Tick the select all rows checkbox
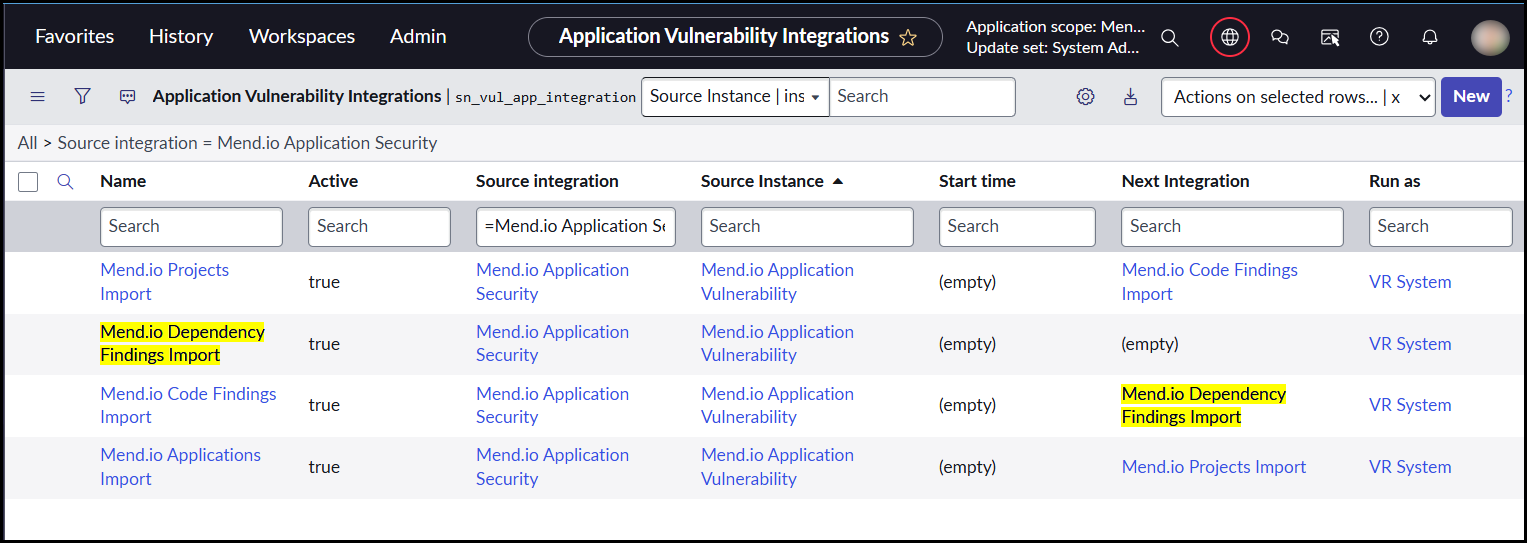1527x543 pixels. tap(28, 182)
